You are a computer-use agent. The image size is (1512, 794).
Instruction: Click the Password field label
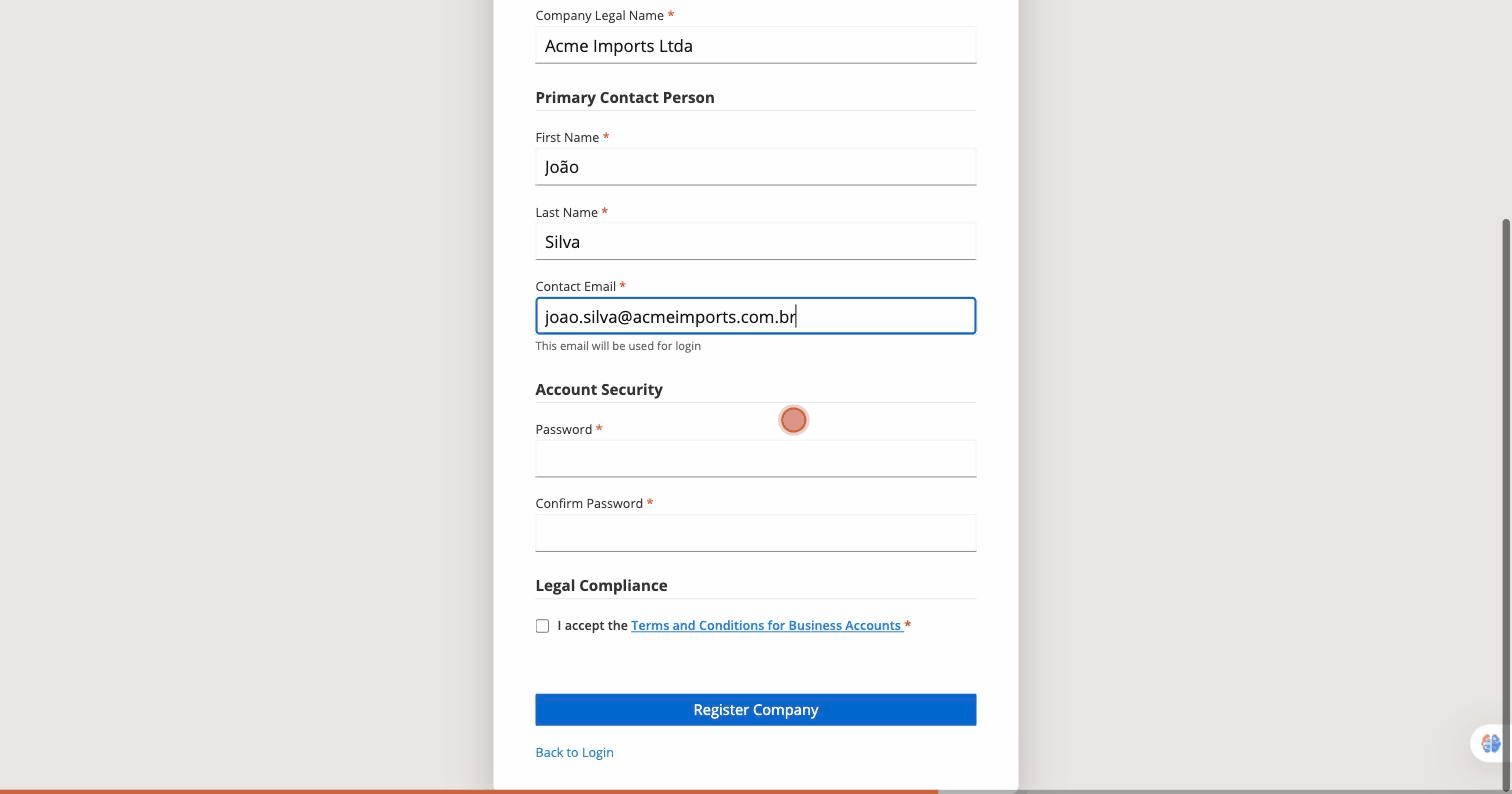(564, 429)
